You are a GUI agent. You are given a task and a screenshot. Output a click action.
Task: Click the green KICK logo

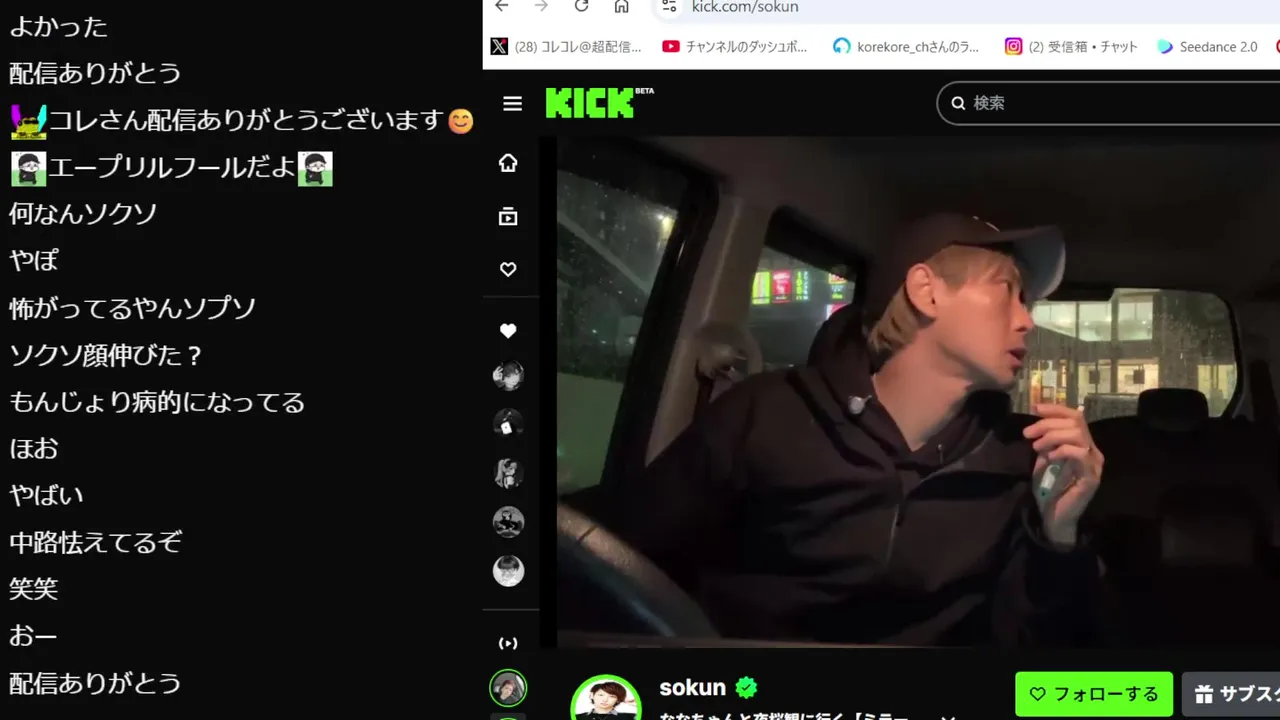(x=599, y=103)
